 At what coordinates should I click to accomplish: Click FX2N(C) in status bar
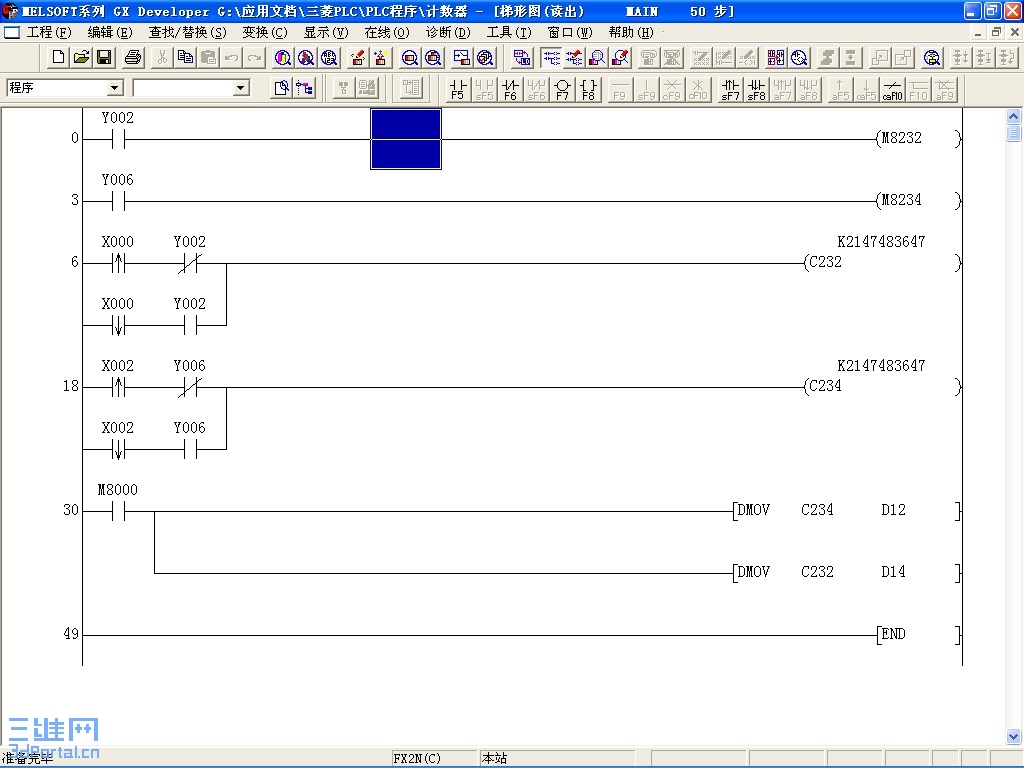tap(417, 758)
